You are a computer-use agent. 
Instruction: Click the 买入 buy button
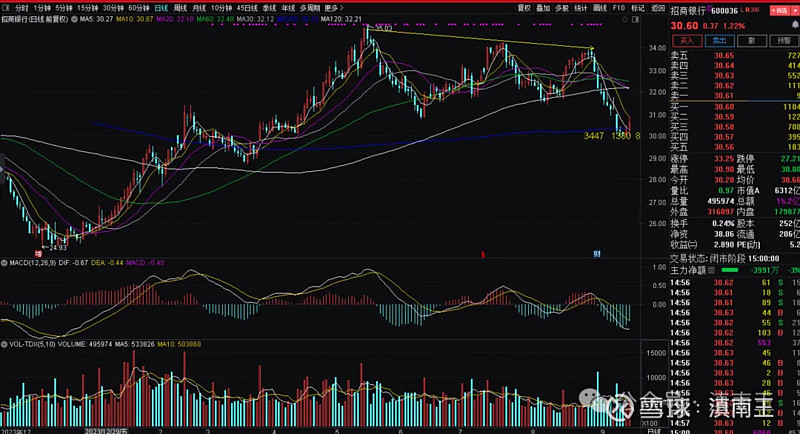687,41
